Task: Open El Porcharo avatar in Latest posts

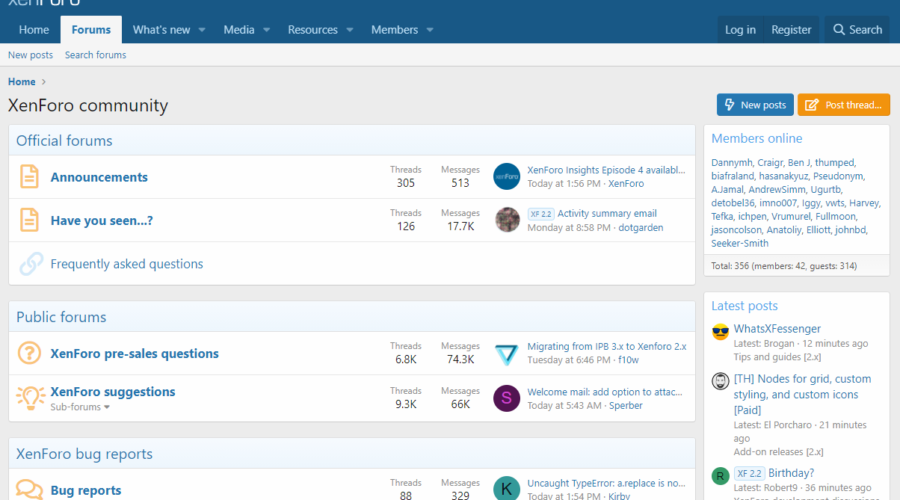Action: [x=720, y=381]
